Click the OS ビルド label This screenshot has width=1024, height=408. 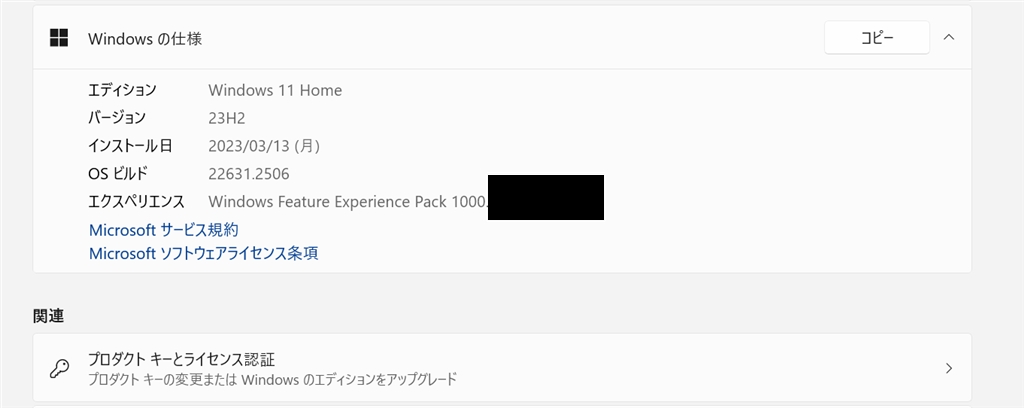(118, 174)
